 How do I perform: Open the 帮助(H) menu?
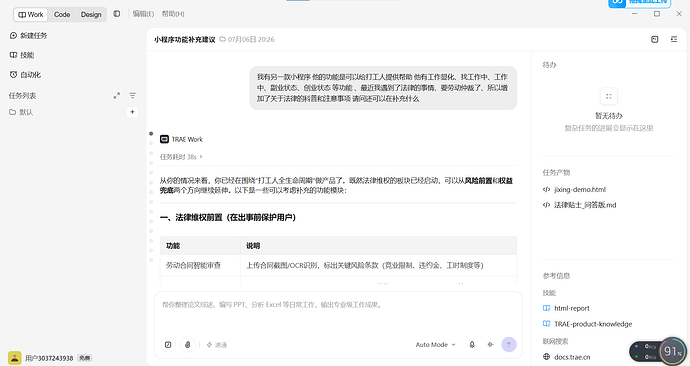173,14
